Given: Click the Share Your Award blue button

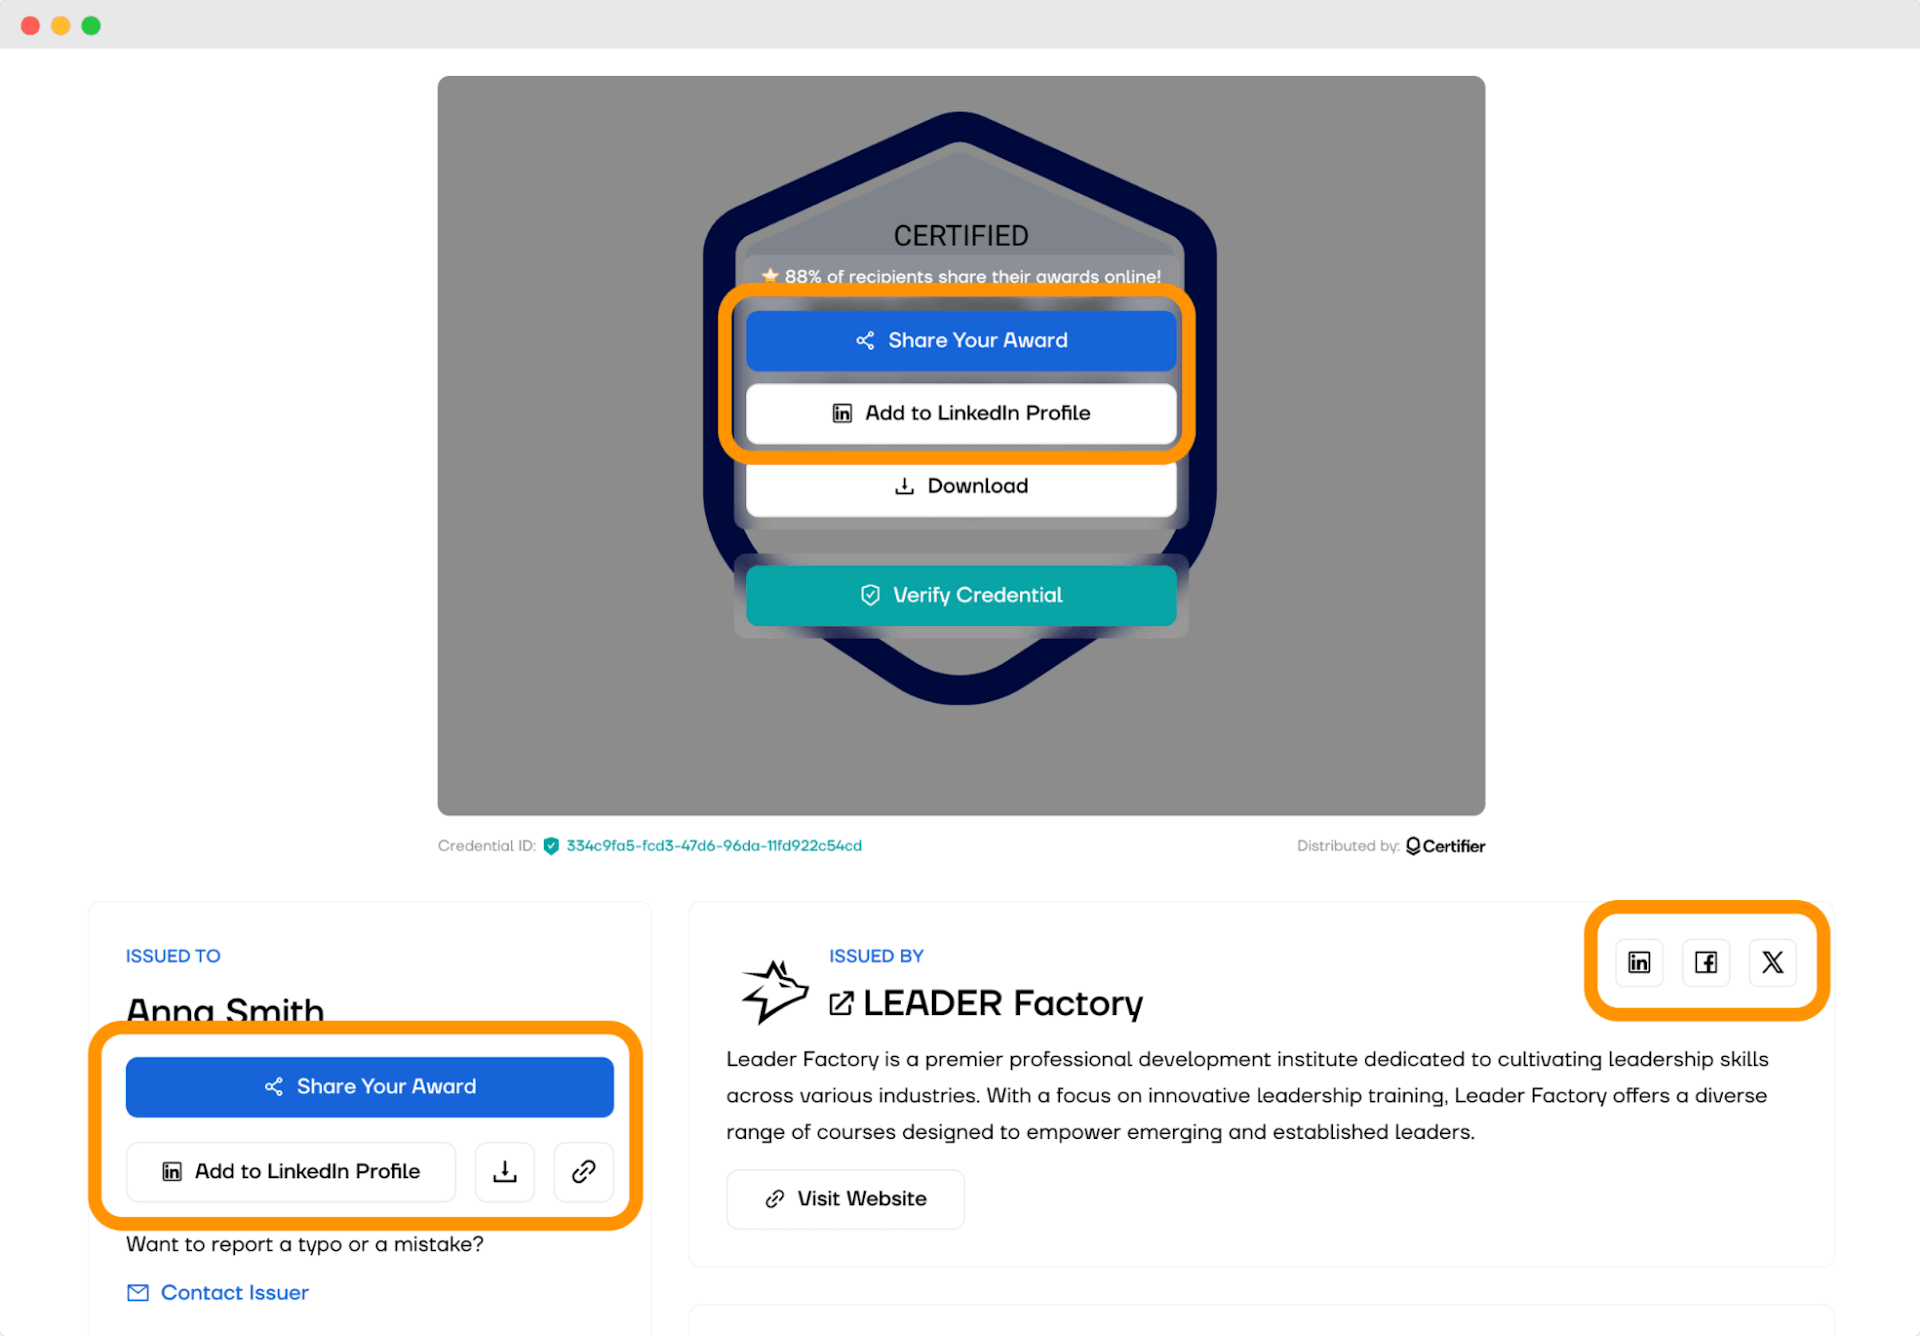Looking at the screenshot, I should (961, 341).
